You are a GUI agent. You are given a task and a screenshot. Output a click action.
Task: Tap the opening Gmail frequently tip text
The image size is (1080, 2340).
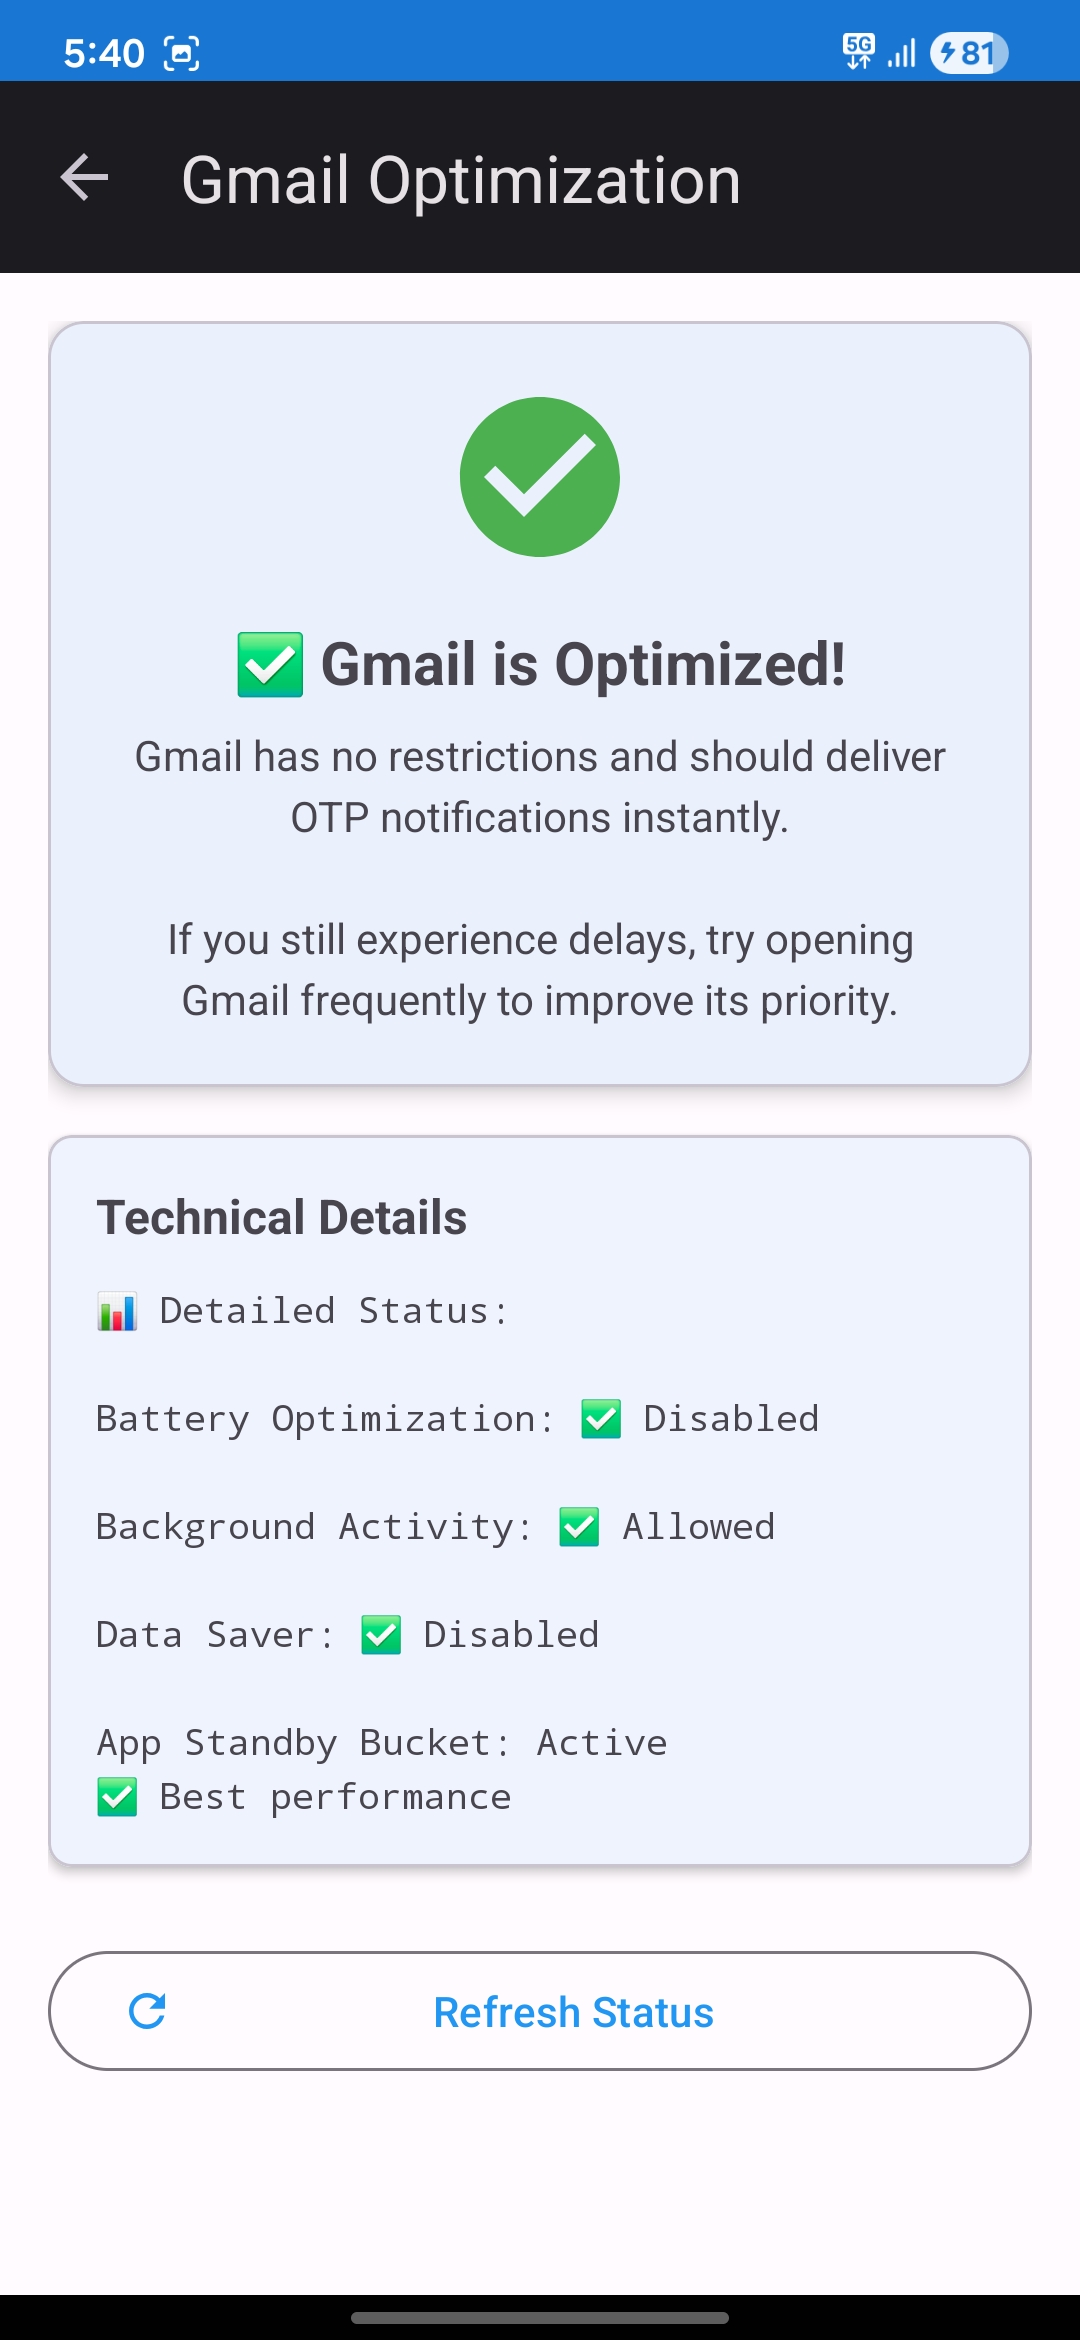[x=540, y=970]
